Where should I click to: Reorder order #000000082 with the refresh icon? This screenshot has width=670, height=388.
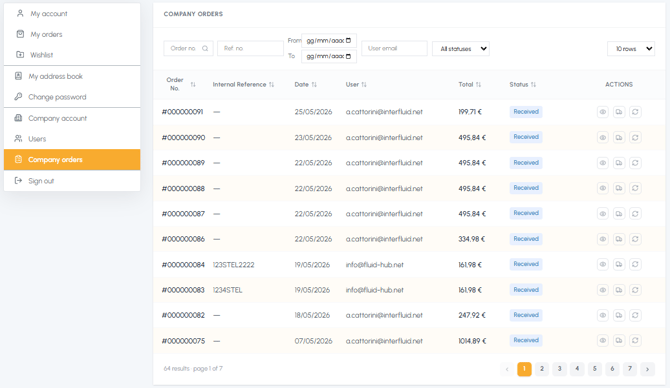pyautogui.click(x=635, y=315)
